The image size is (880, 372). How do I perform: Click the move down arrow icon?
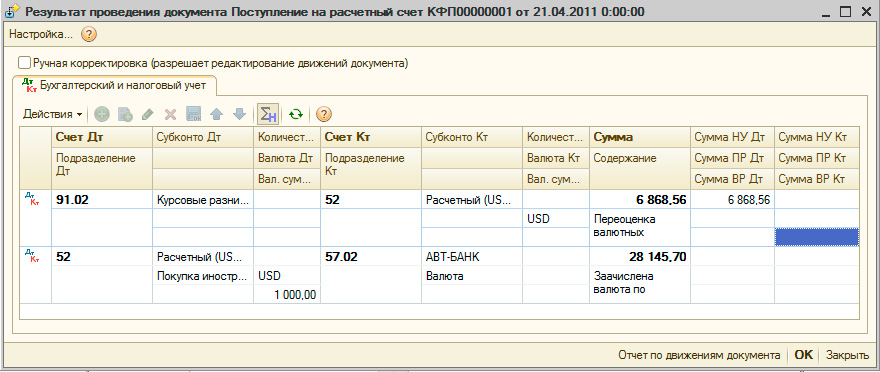[x=240, y=114]
